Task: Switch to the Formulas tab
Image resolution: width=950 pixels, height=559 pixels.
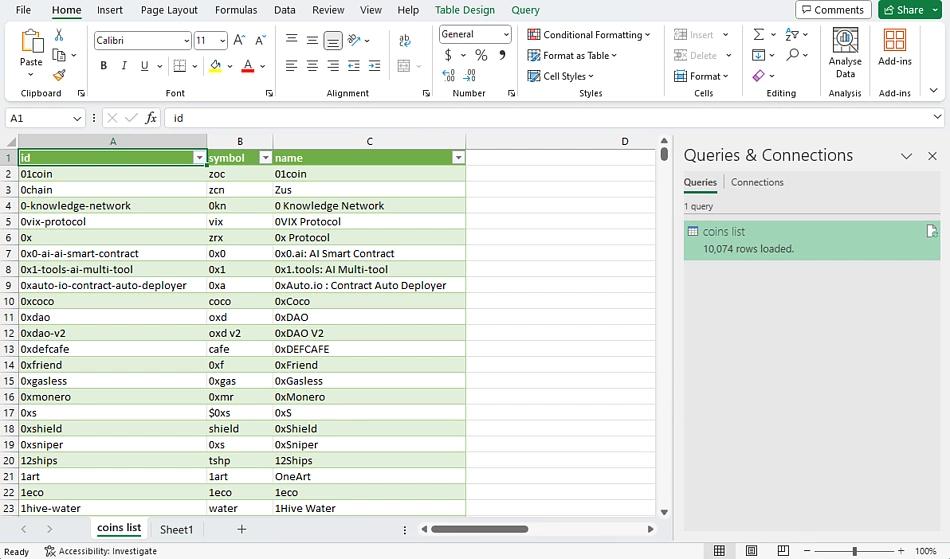Action: [236, 10]
